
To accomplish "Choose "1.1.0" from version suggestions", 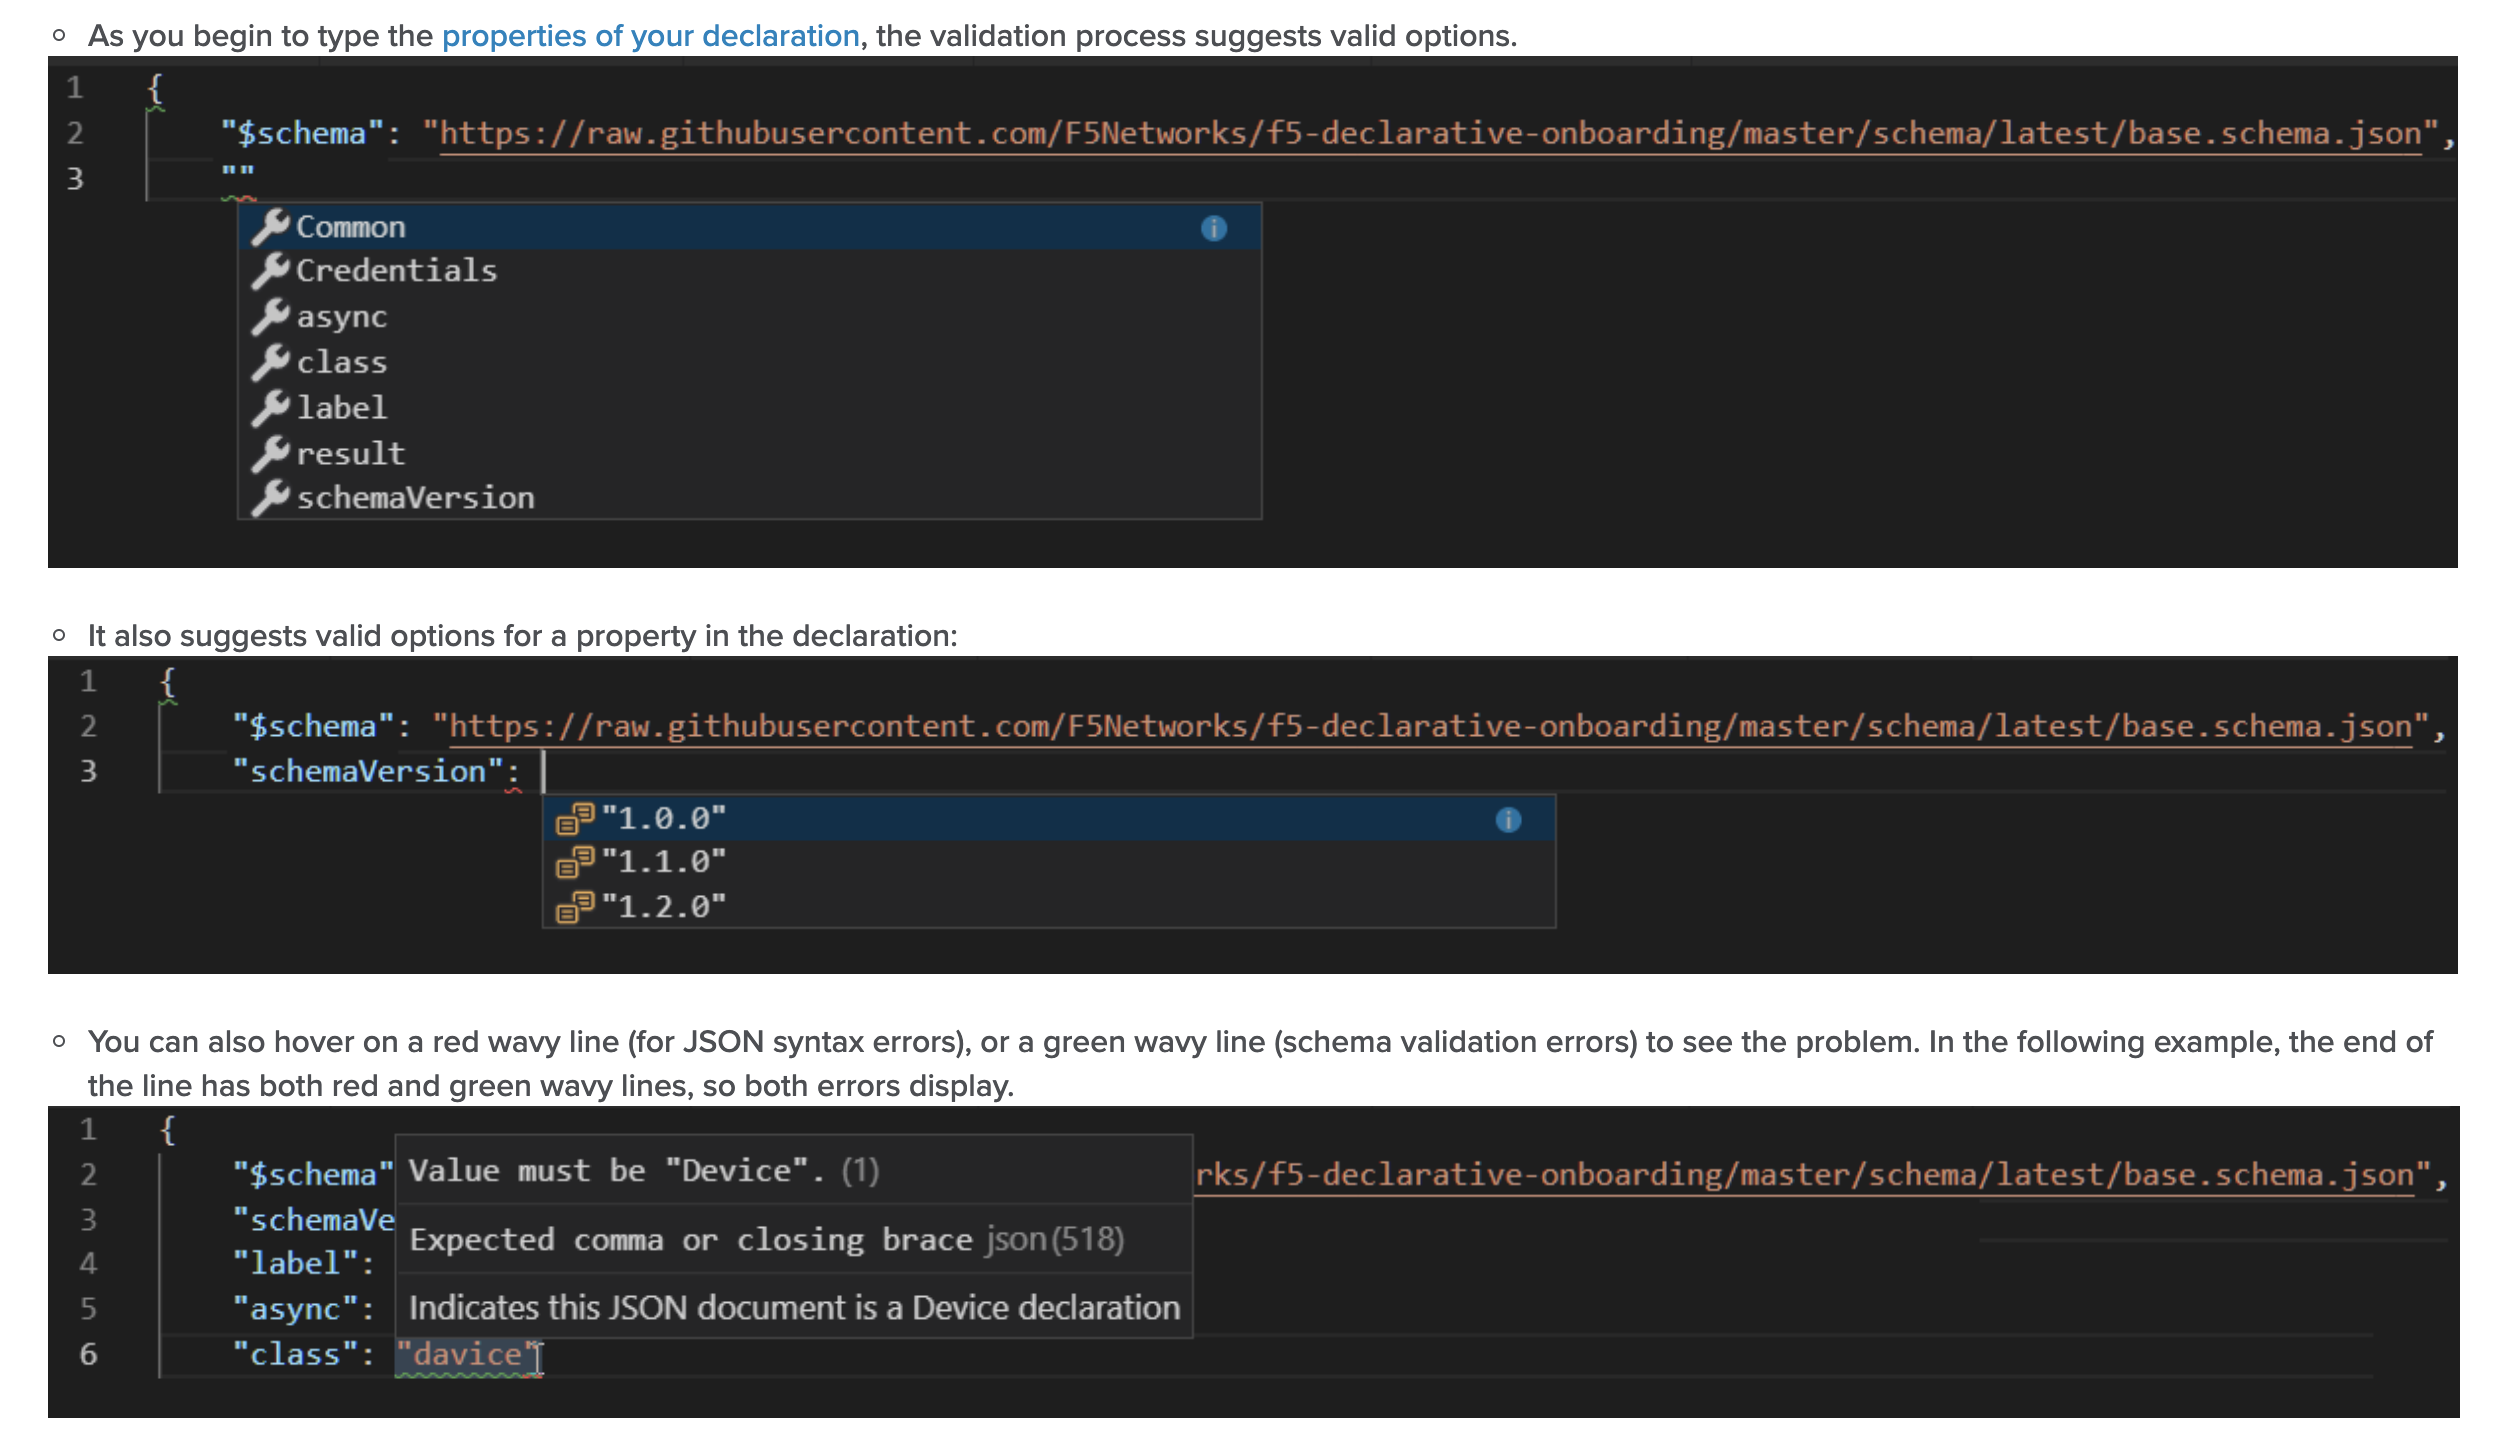I will (x=663, y=862).
